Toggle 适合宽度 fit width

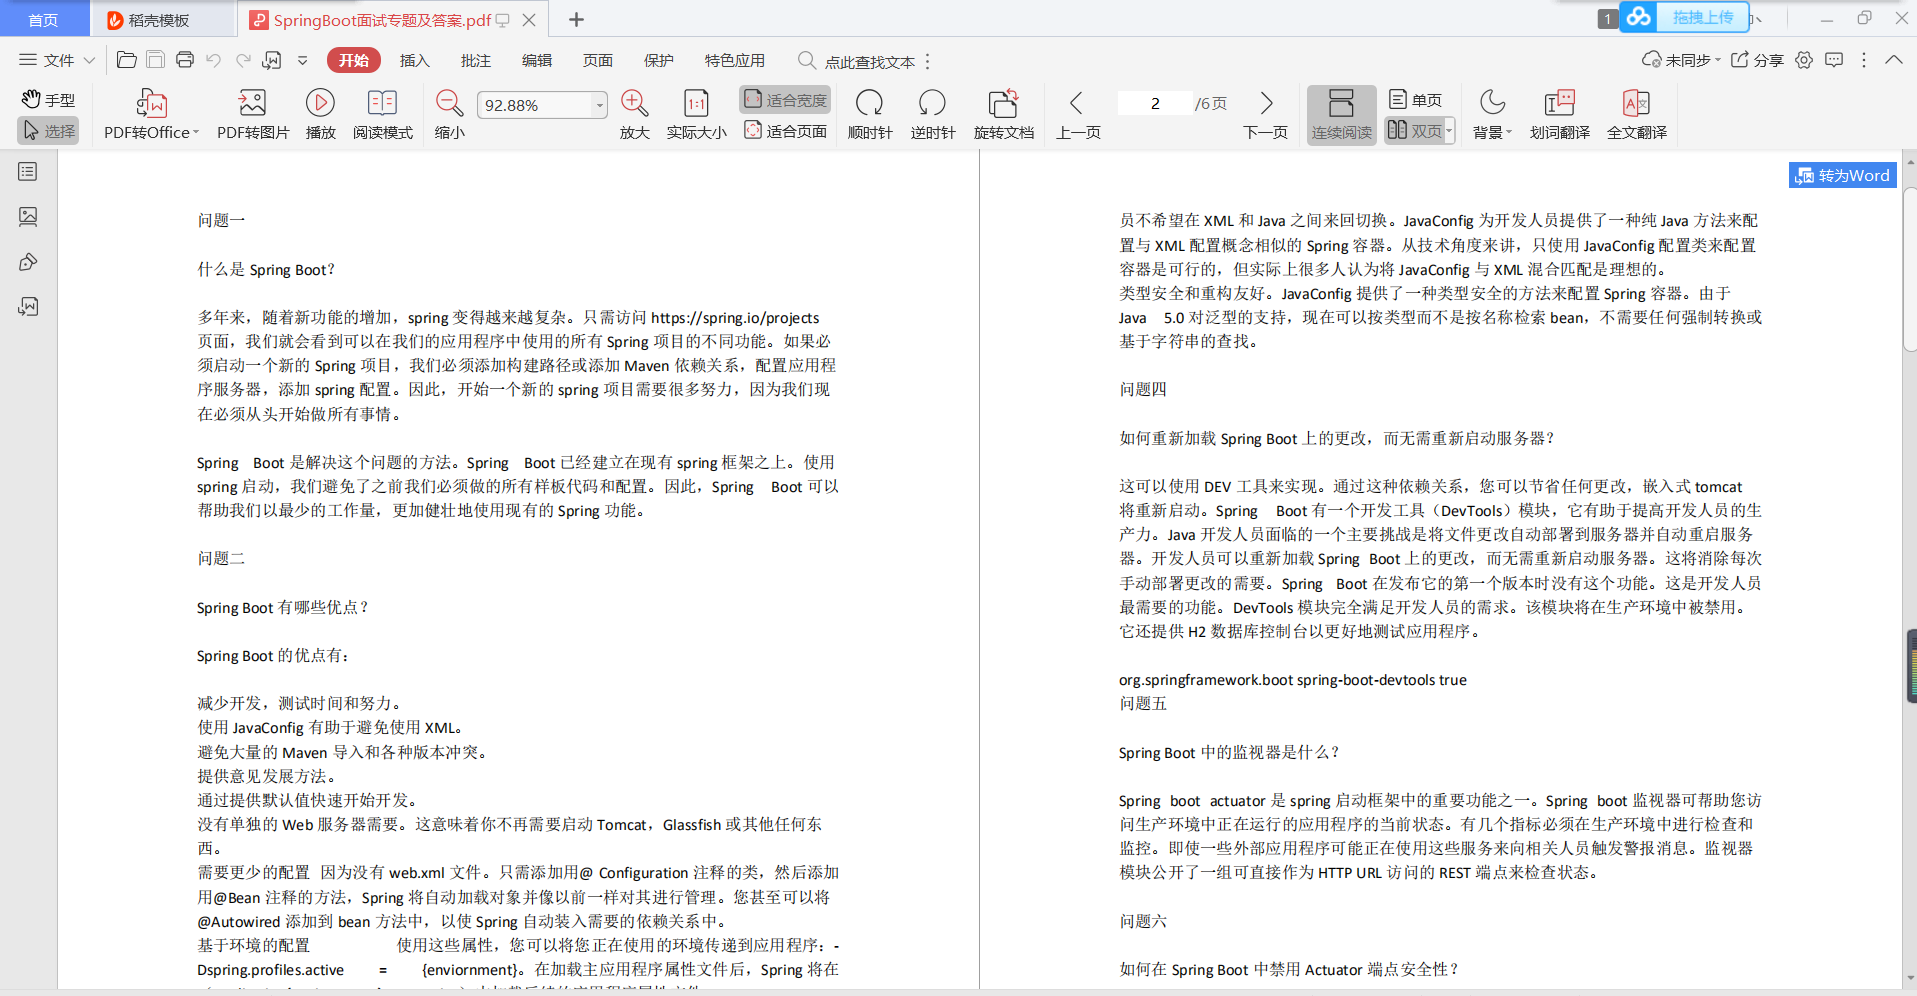click(x=786, y=100)
